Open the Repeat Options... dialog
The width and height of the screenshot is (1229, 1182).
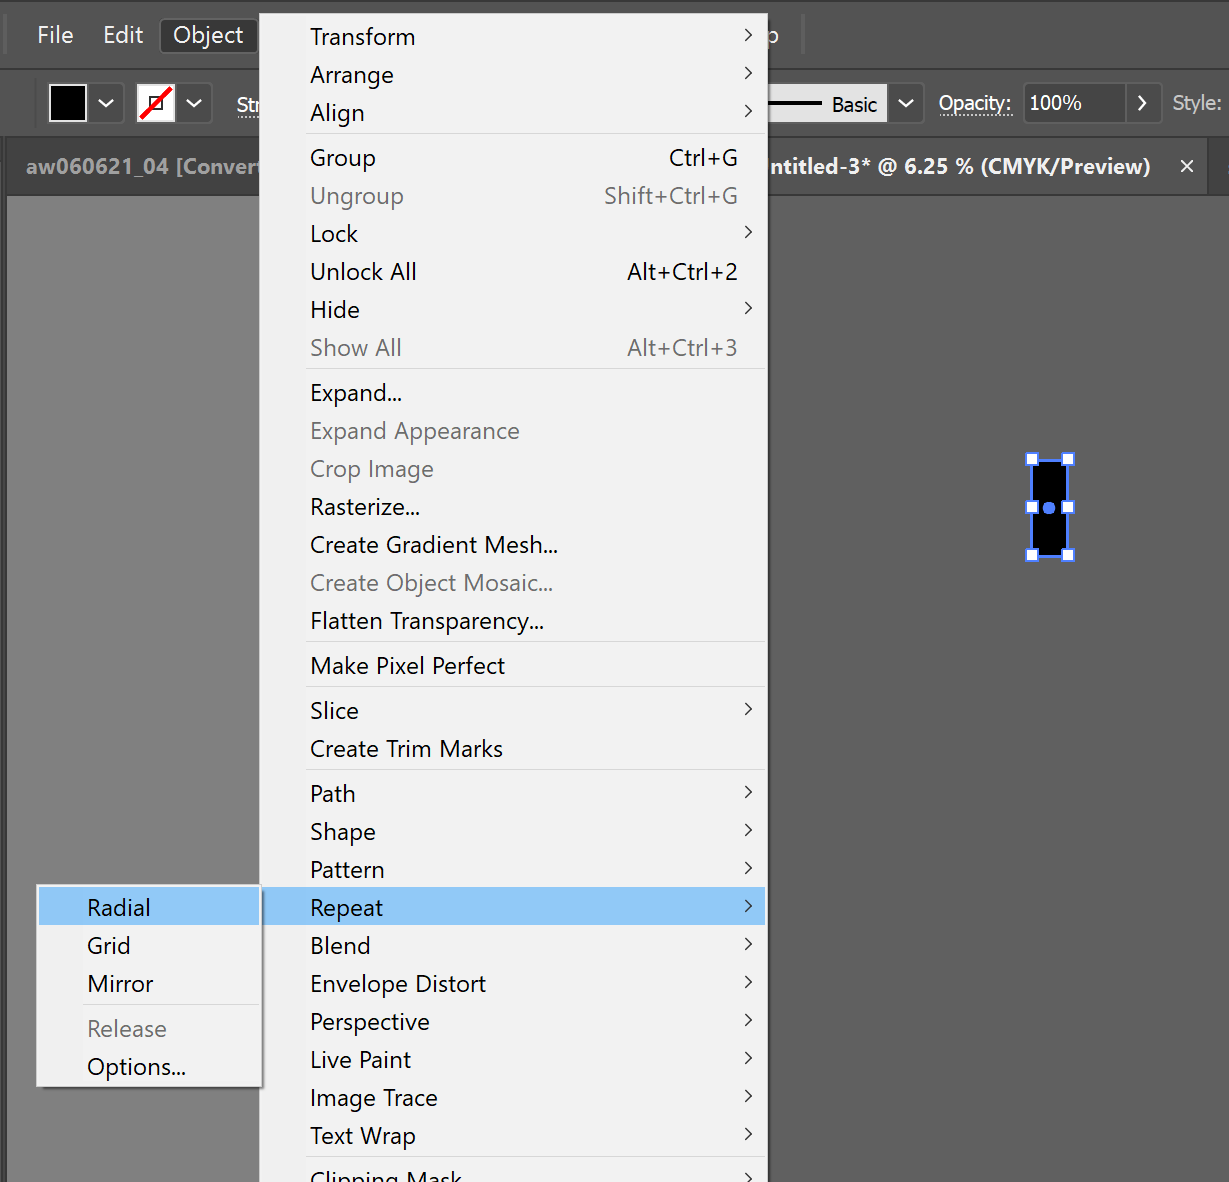click(136, 1066)
